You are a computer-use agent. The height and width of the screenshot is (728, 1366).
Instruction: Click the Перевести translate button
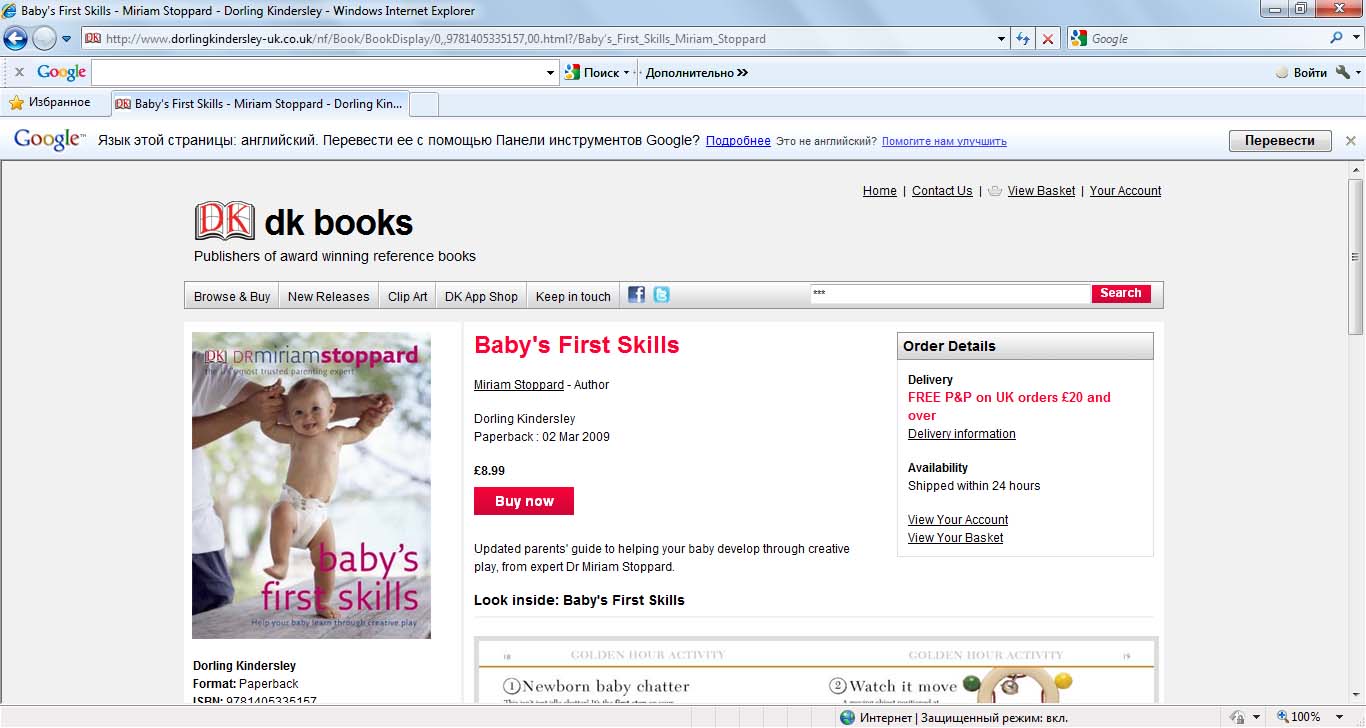pos(1280,141)
